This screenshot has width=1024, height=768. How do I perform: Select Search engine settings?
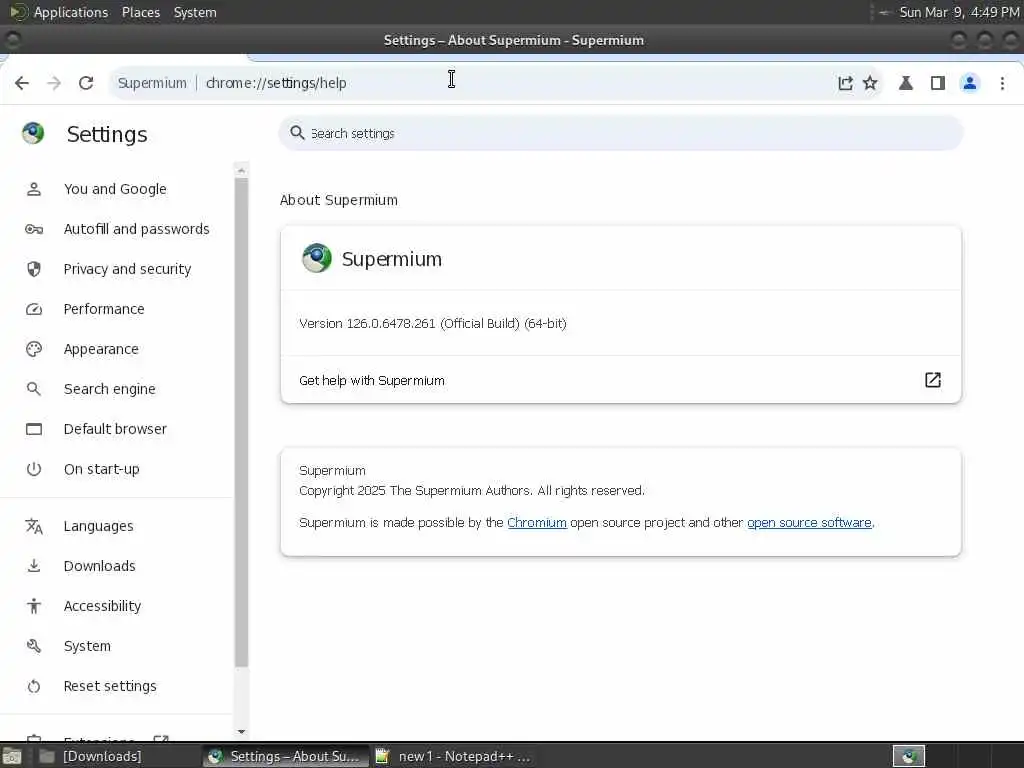click(x=110, y=389)
